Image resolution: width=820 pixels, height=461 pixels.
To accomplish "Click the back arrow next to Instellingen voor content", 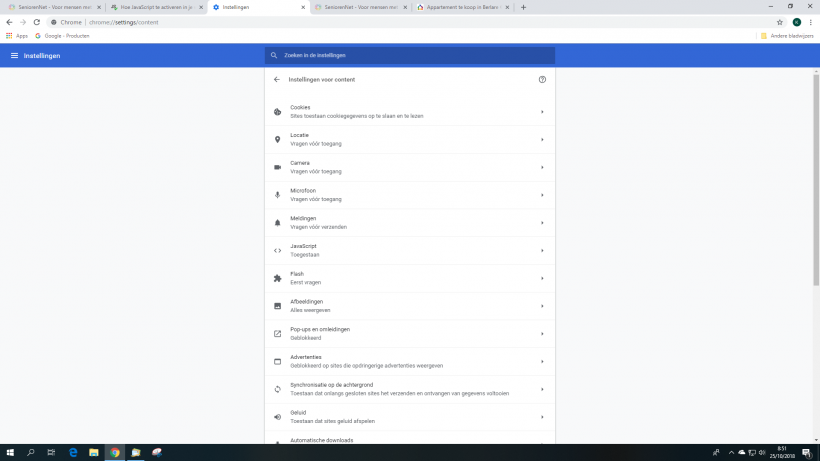I will click(277, 79).
